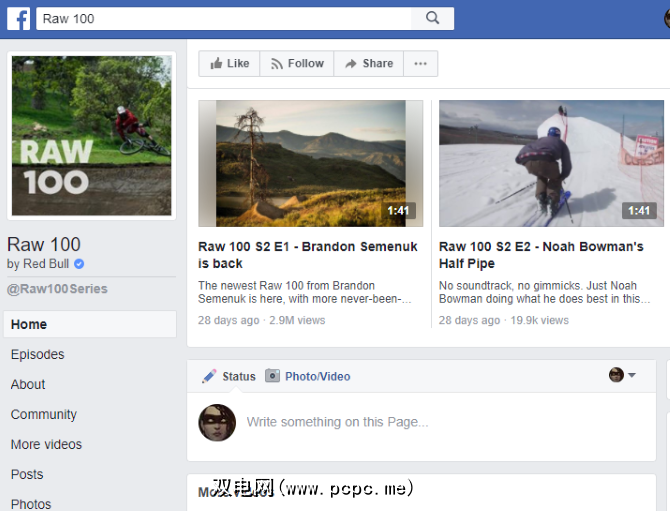Screen dimensions: 670x511
Task: Click the Facebook logo icon
Action: tap(18, 19)
